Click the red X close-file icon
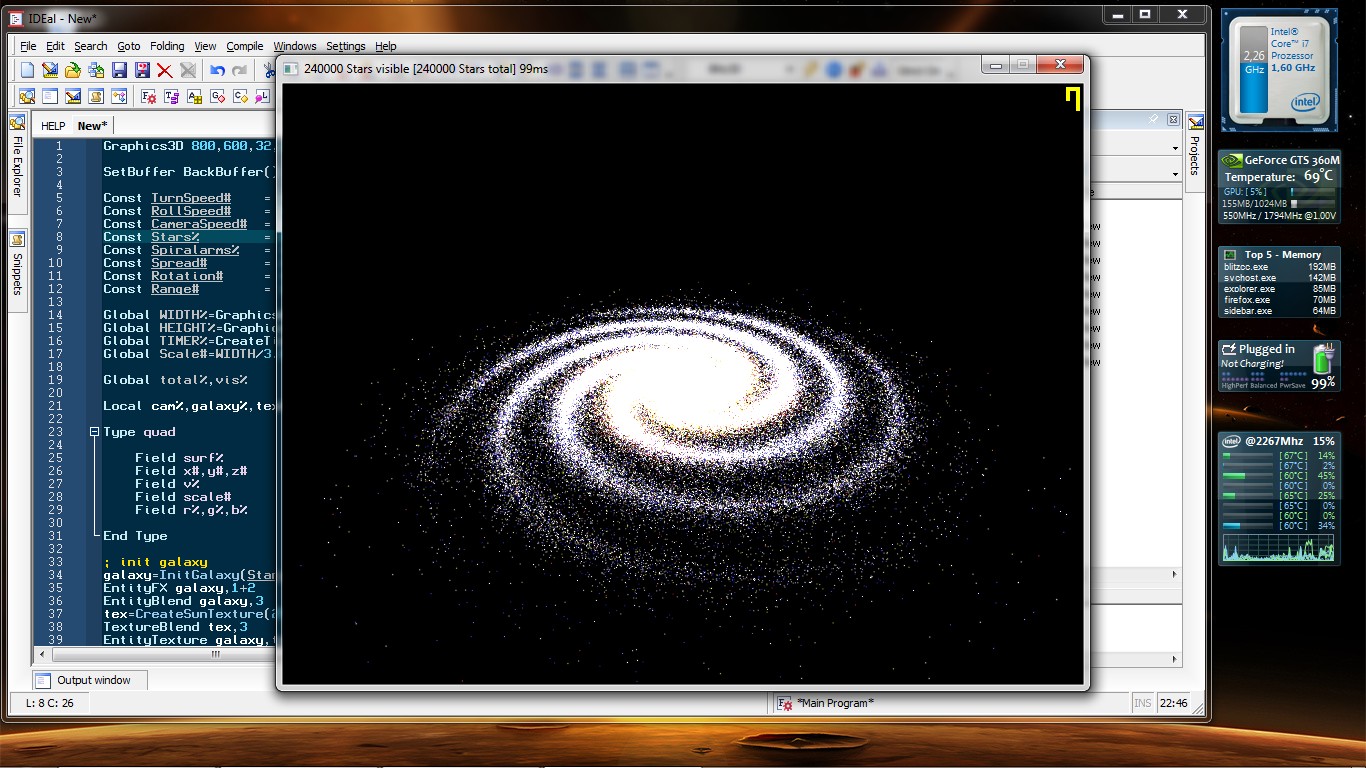This screenshot has width=1366, height=768. click(x=165, y=70)
